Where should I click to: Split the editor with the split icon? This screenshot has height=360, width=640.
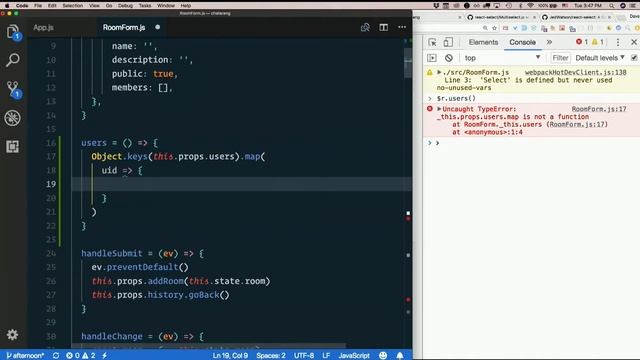(x=384, y=27)
